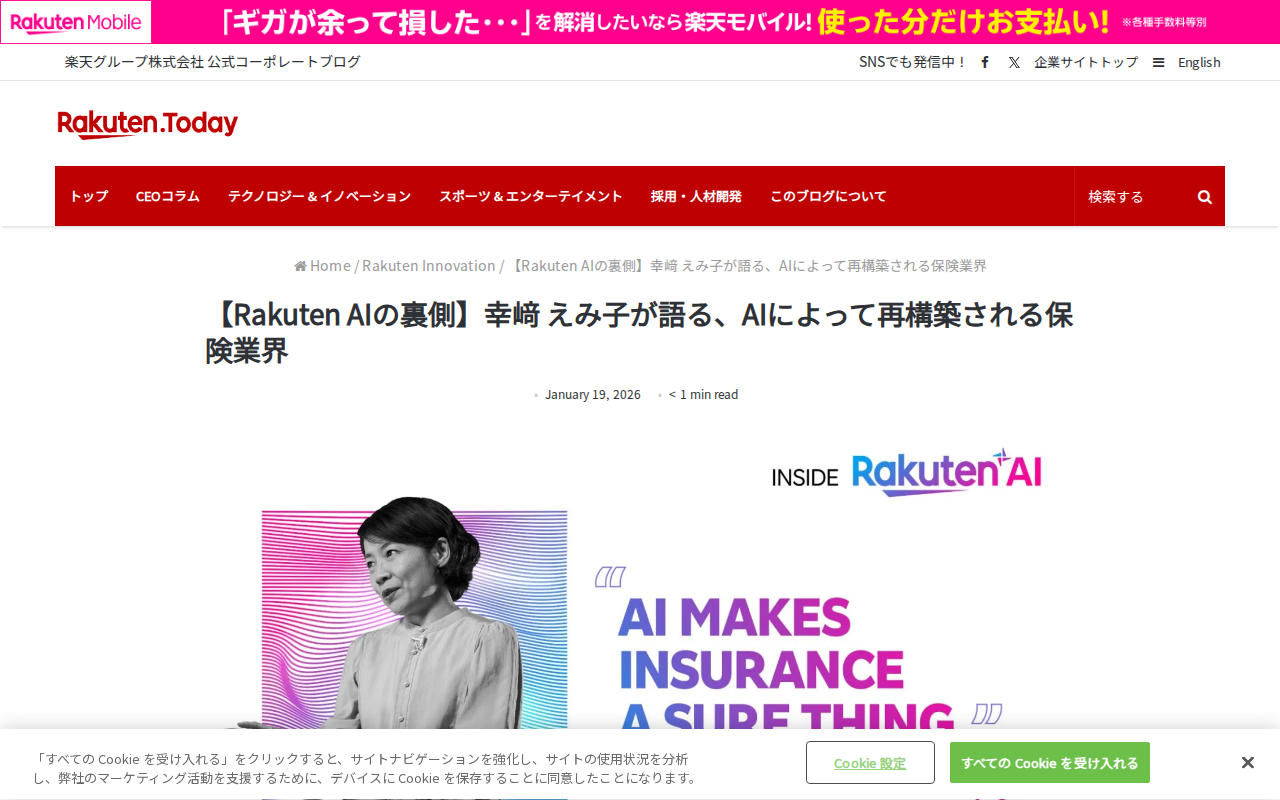The width and height of the screenshot is (1280, 800).
Task: Accept all cookies with green button
Action: tap(1050, 763)
